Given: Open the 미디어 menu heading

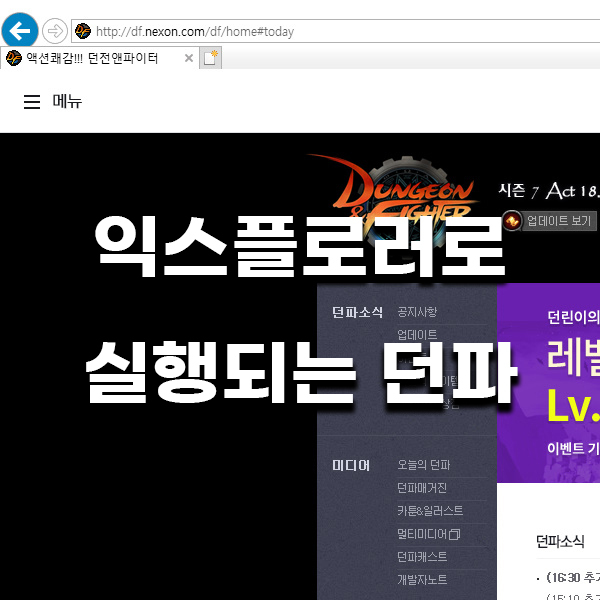Looking at the screenshot, I should coord(351,465).
